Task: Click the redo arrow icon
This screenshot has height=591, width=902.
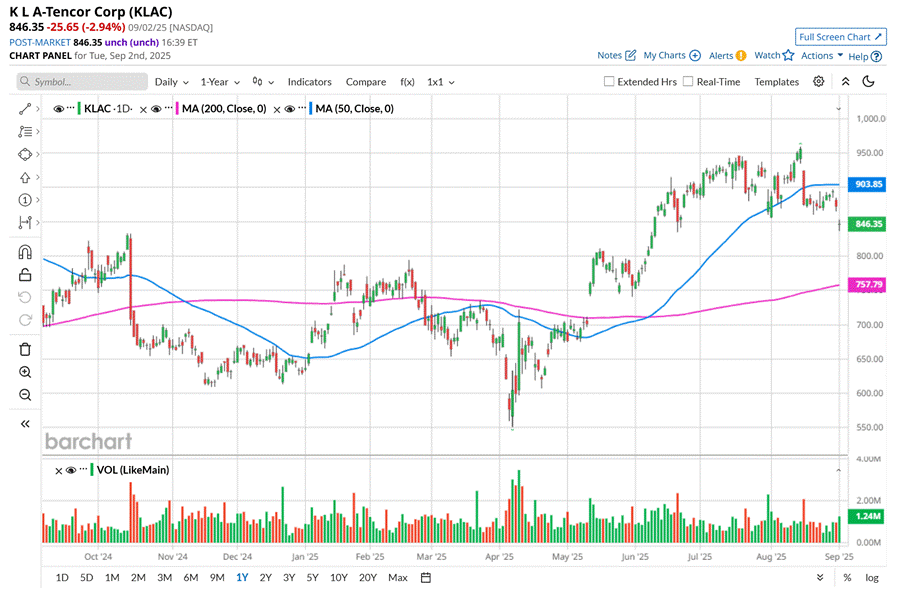Action: [25, 319]
